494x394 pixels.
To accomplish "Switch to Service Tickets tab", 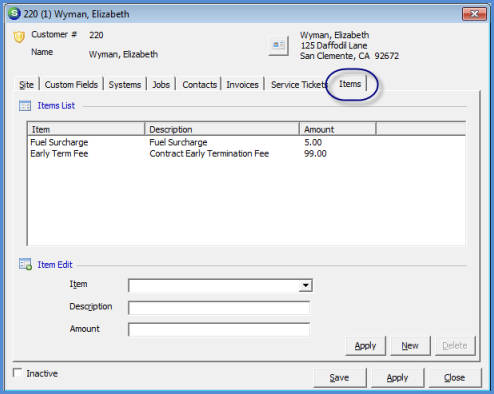I will [x=299, y=85].
